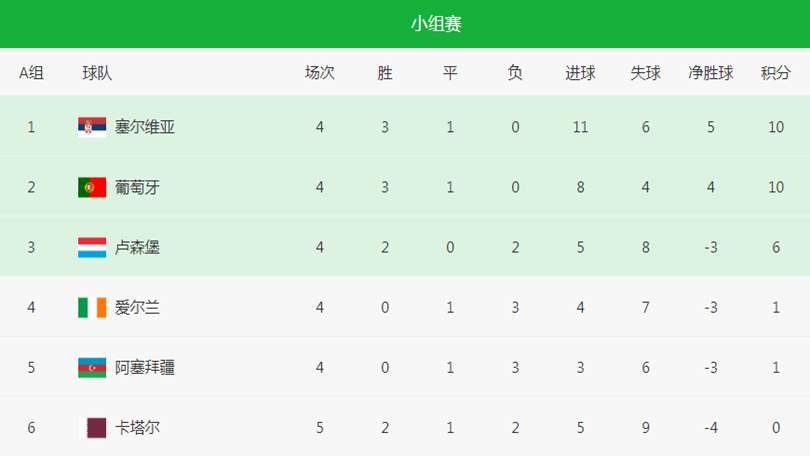Open the 卡塔尔 team page

(x=137, y=428)
